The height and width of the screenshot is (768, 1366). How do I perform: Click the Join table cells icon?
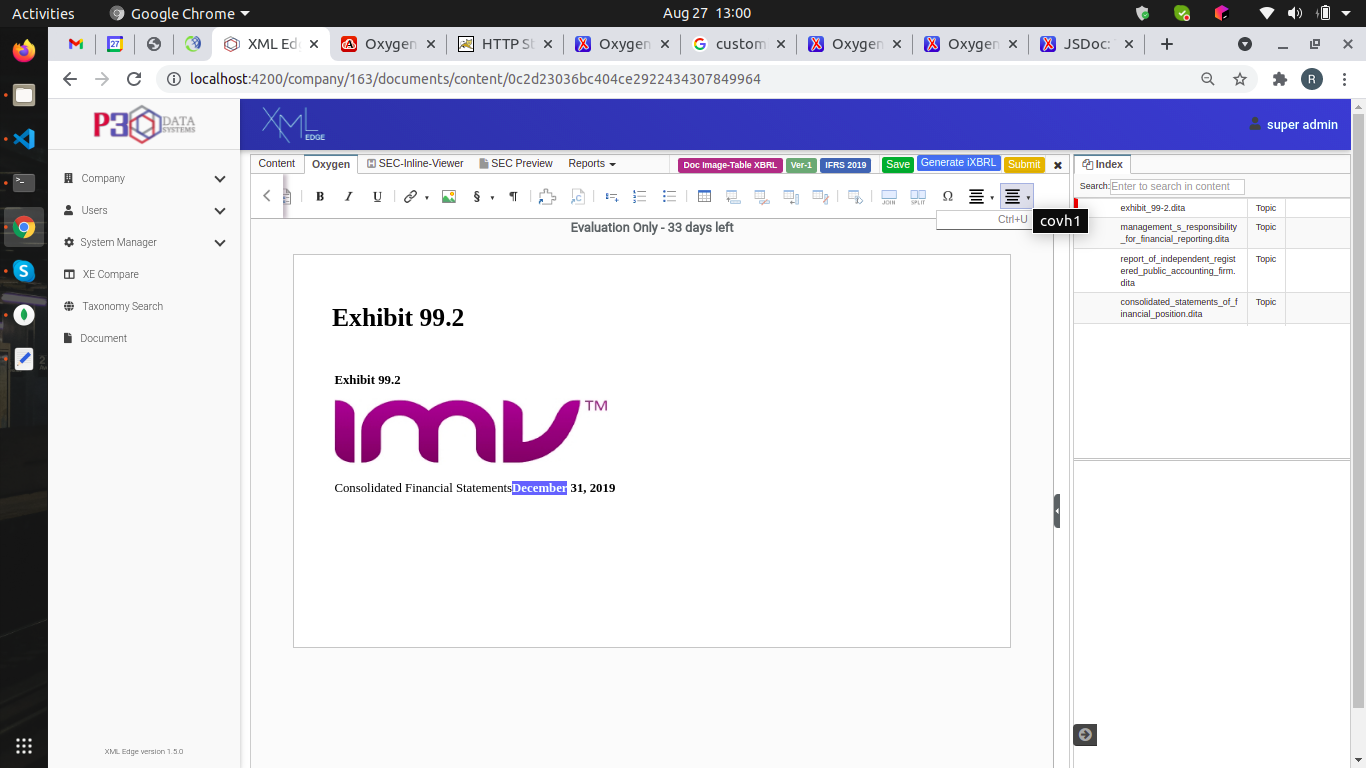click(888, 197)
